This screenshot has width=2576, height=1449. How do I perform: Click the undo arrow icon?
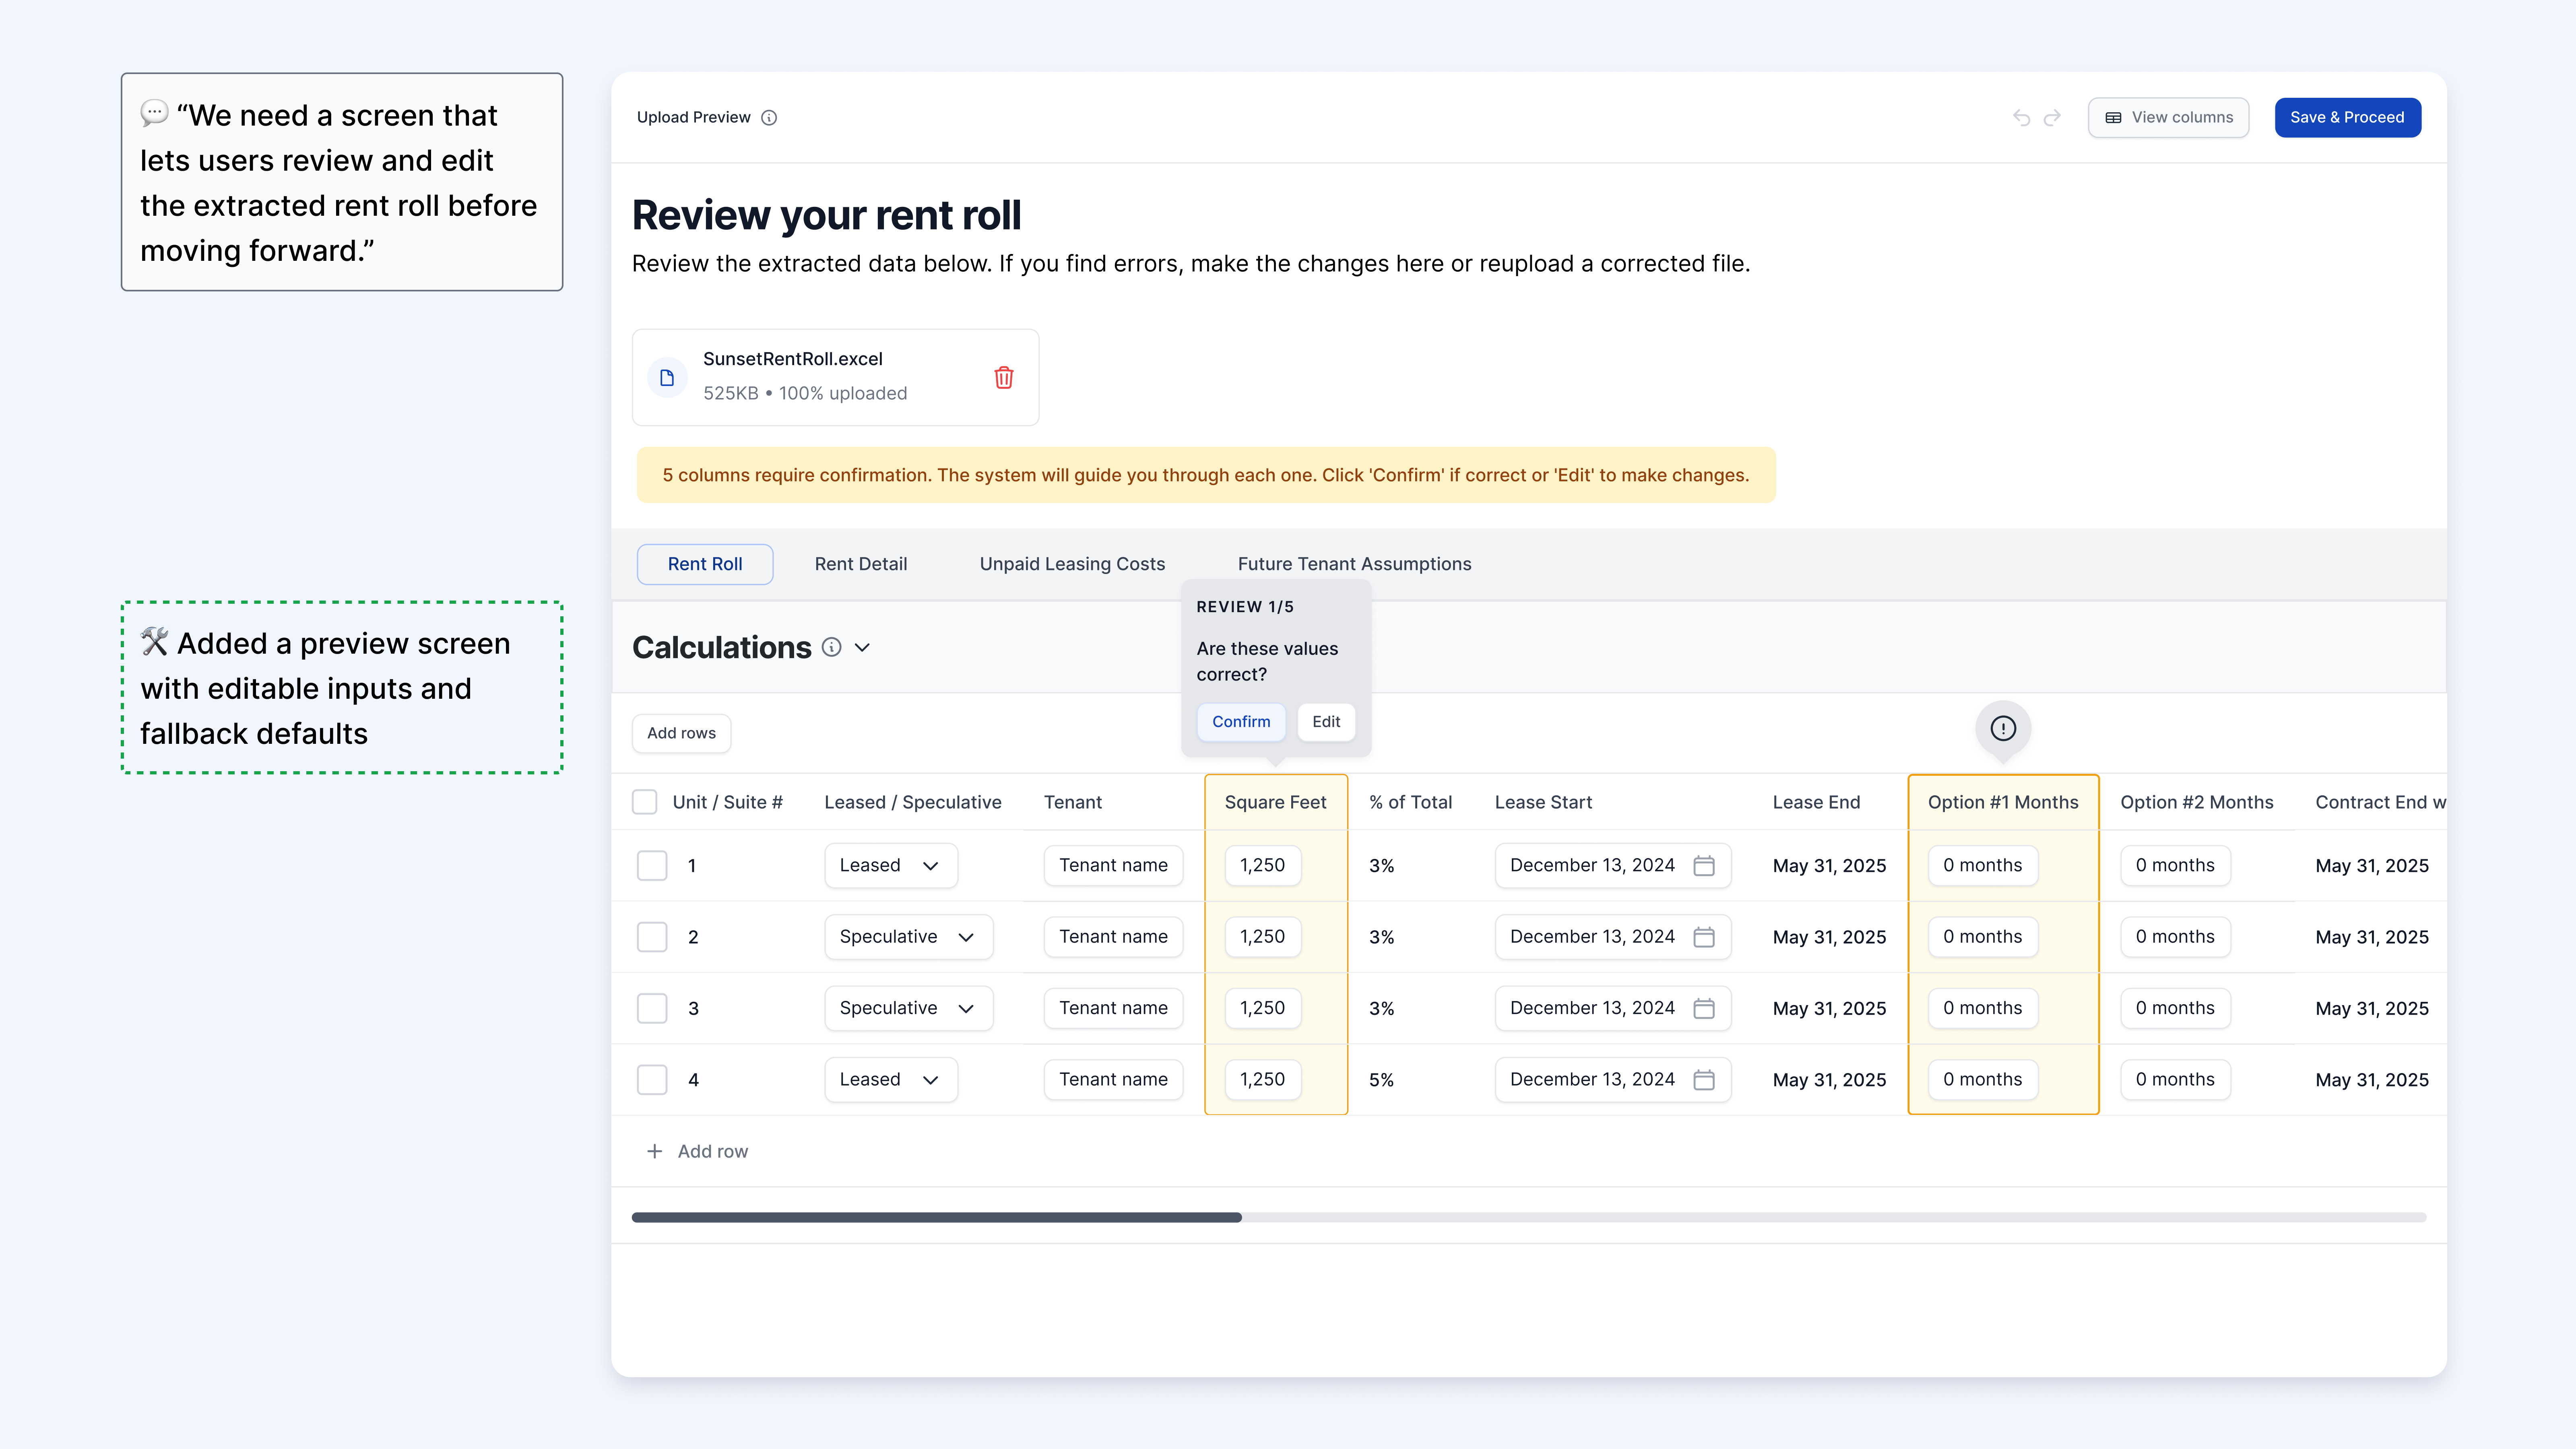click(x=2021, y=118)
